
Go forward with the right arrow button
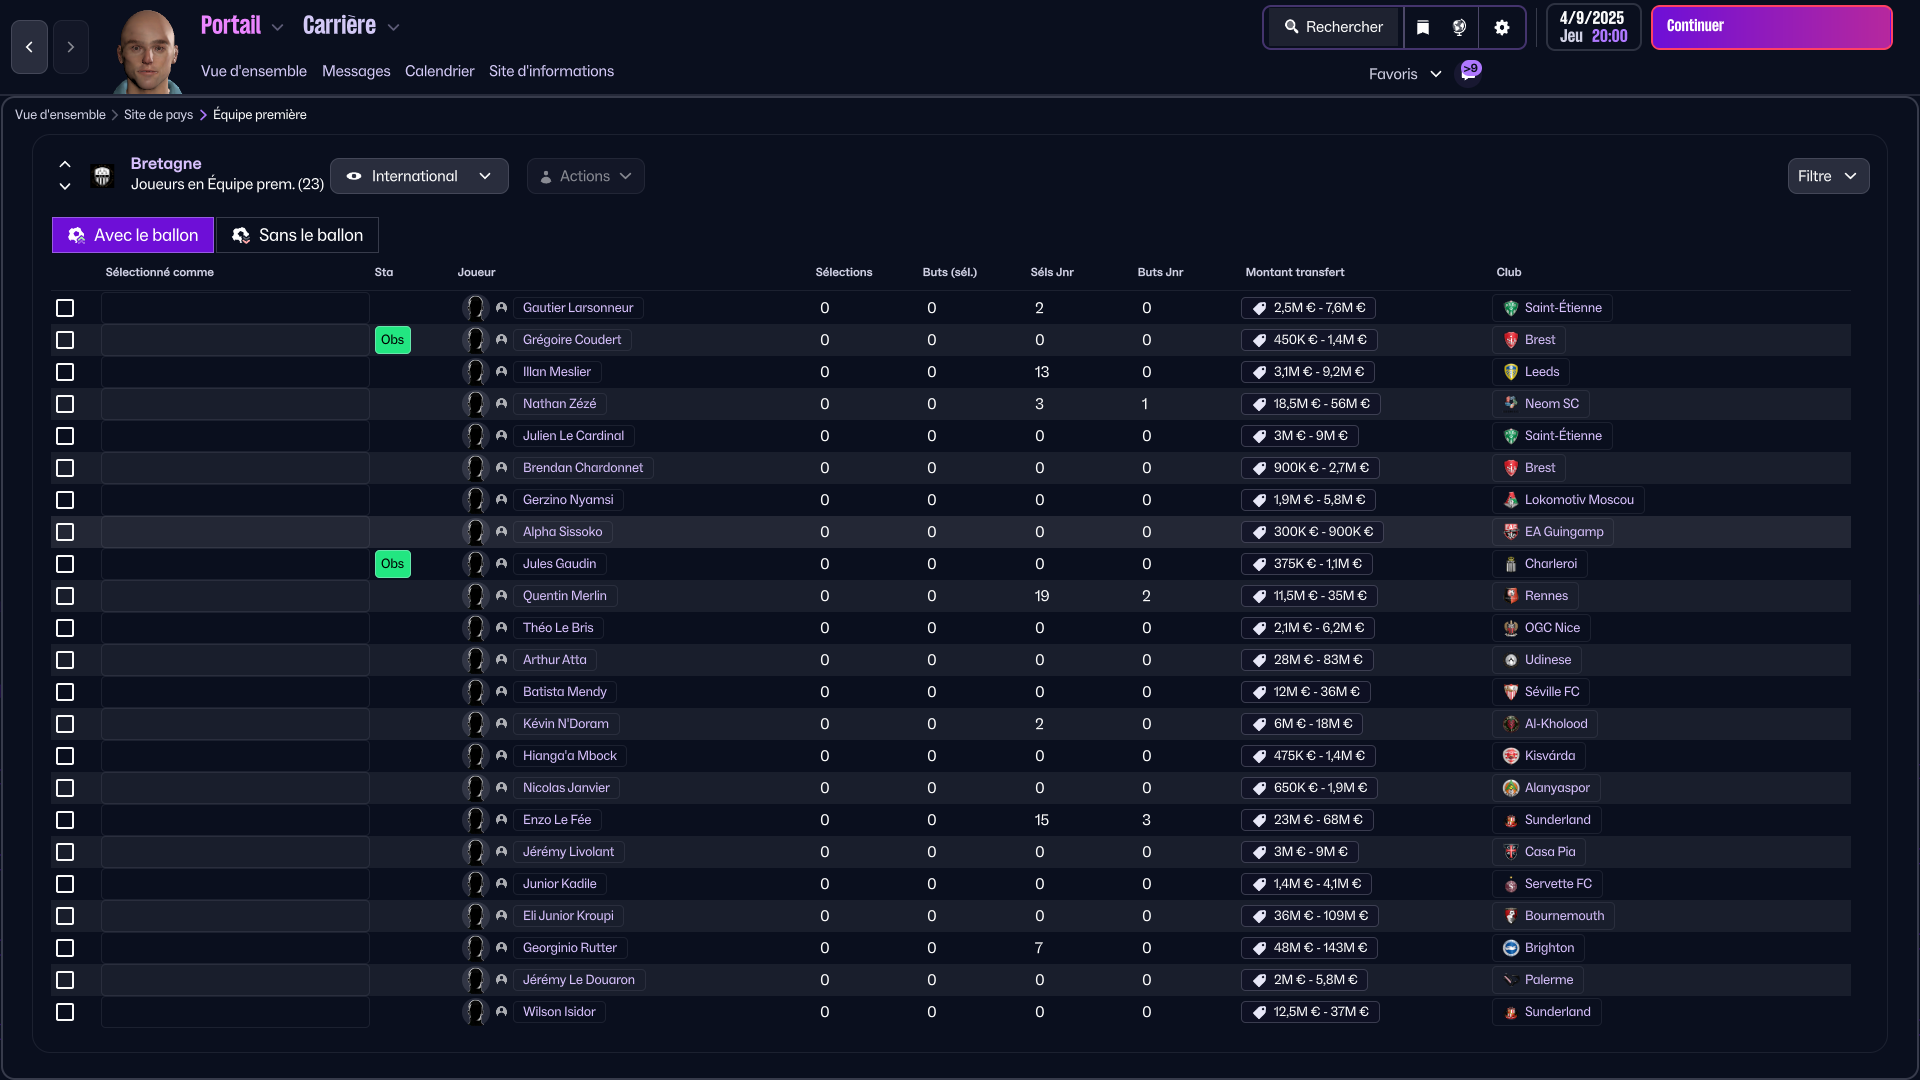tap(71, 47)
